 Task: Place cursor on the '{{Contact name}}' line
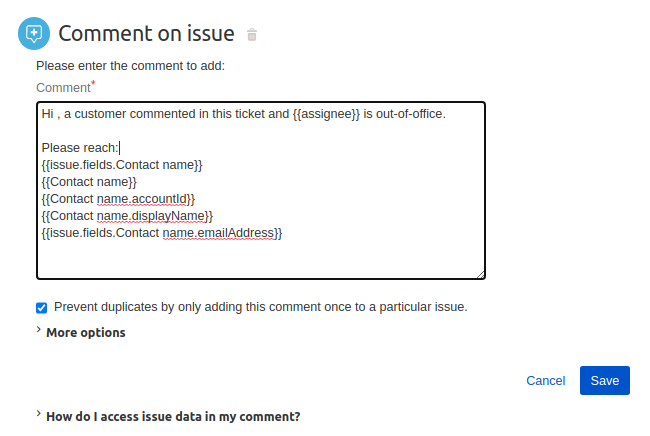click(89, 182)
